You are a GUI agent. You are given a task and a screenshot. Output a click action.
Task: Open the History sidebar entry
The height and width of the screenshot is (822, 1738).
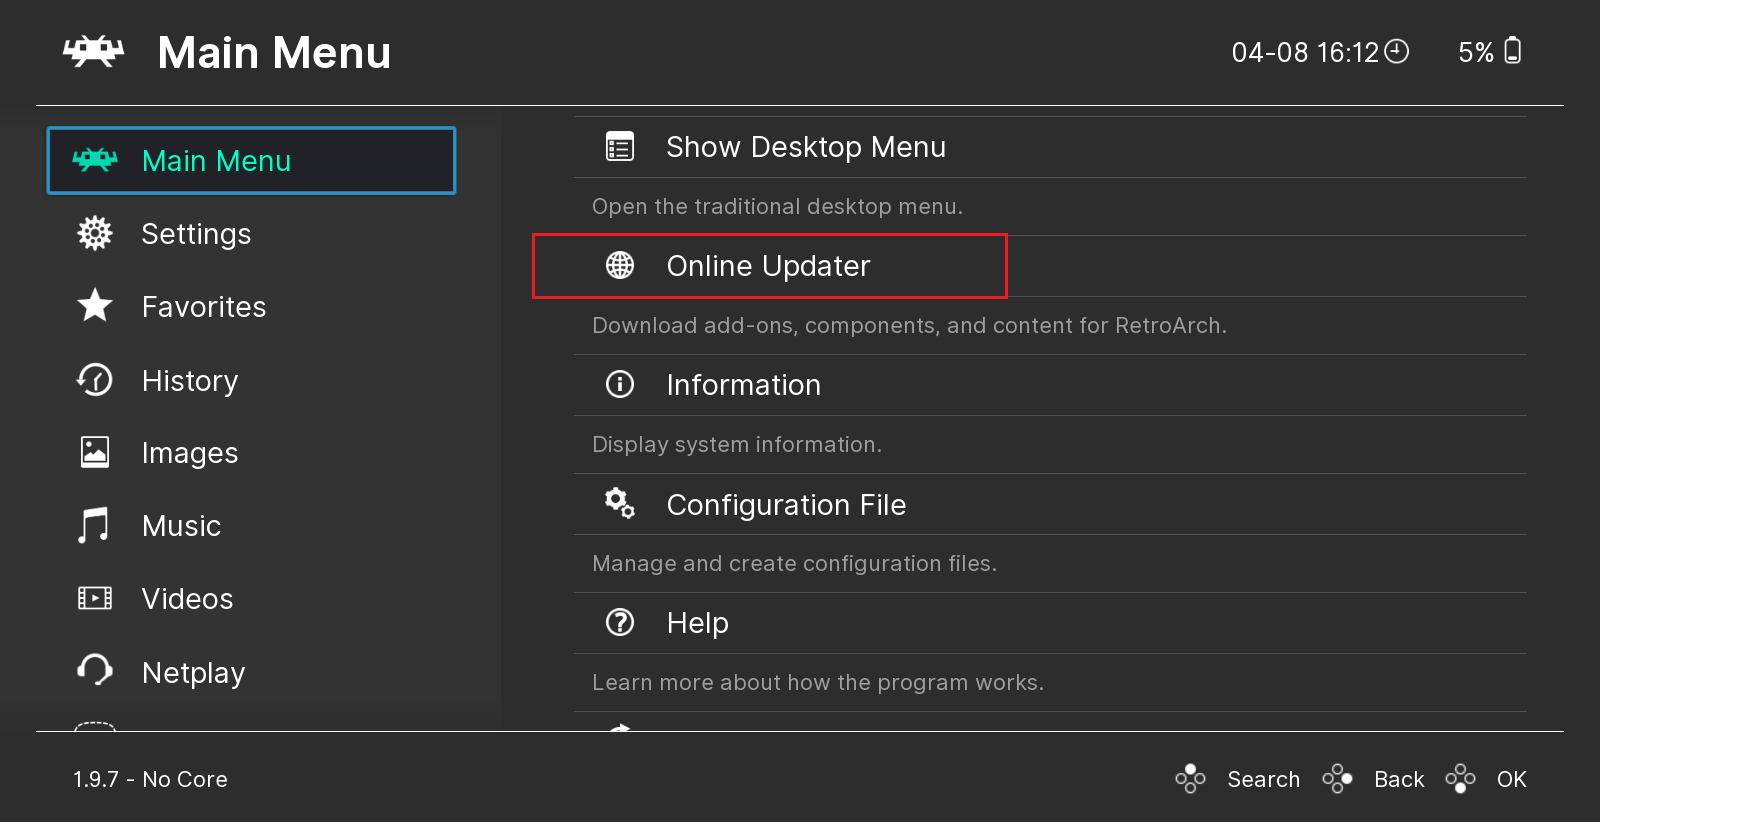[x=251, y=380]
